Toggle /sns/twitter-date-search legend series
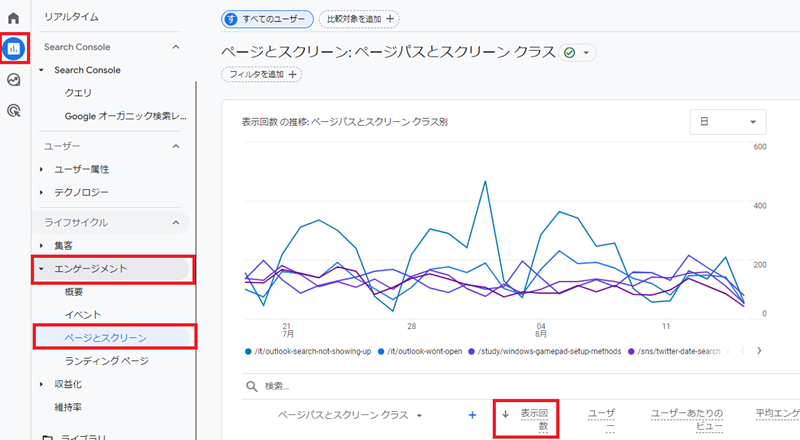Screen dimensions: 800x440 pos(674,351)
